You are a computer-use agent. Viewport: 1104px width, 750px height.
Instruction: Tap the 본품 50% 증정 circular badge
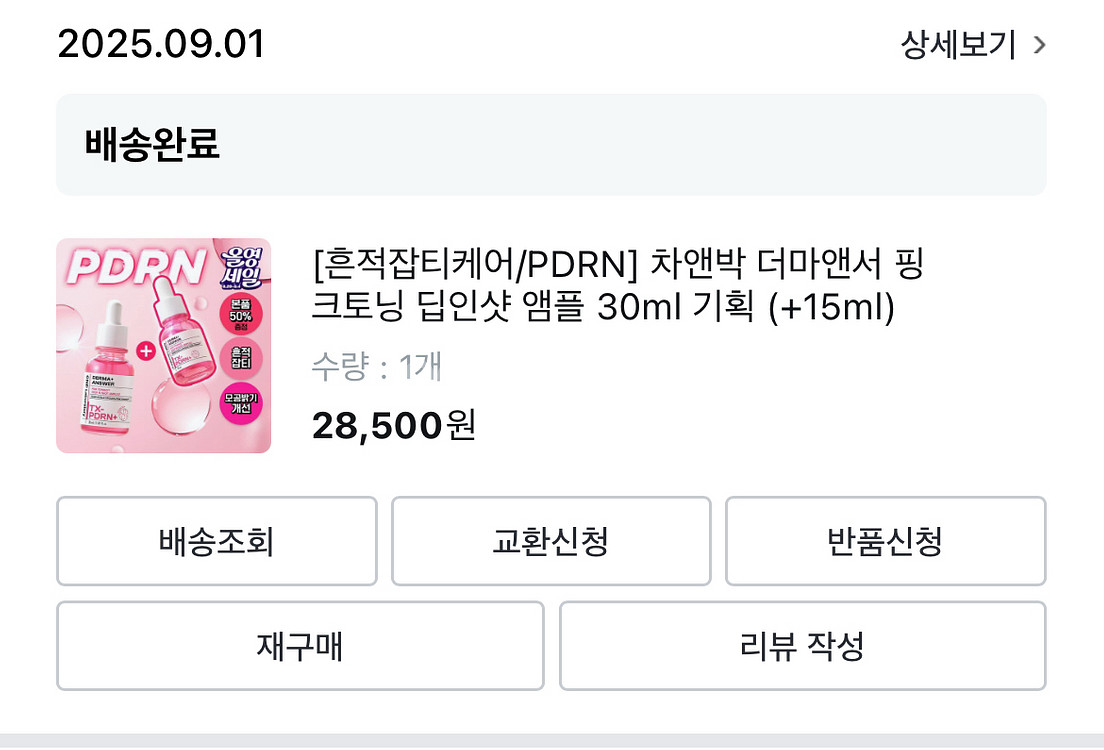click(241, 314)
